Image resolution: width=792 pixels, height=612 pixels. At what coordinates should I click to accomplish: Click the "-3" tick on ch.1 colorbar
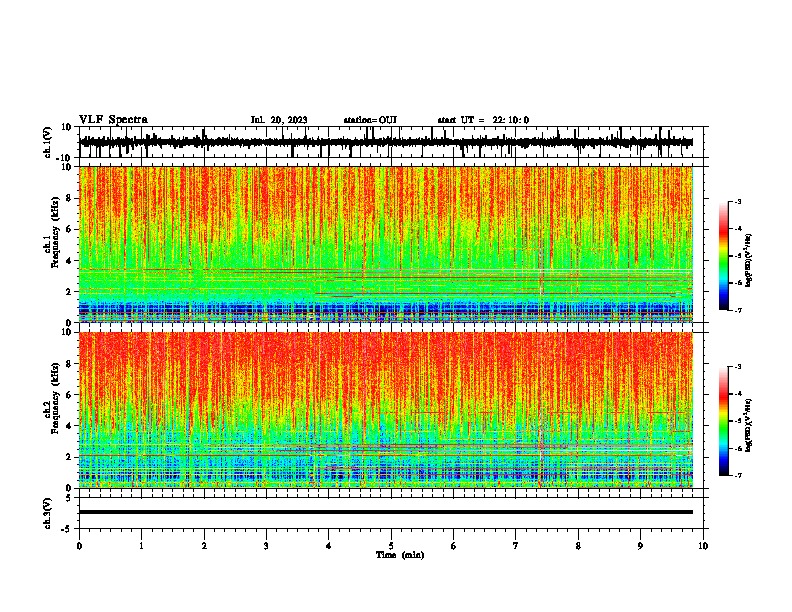737,201
